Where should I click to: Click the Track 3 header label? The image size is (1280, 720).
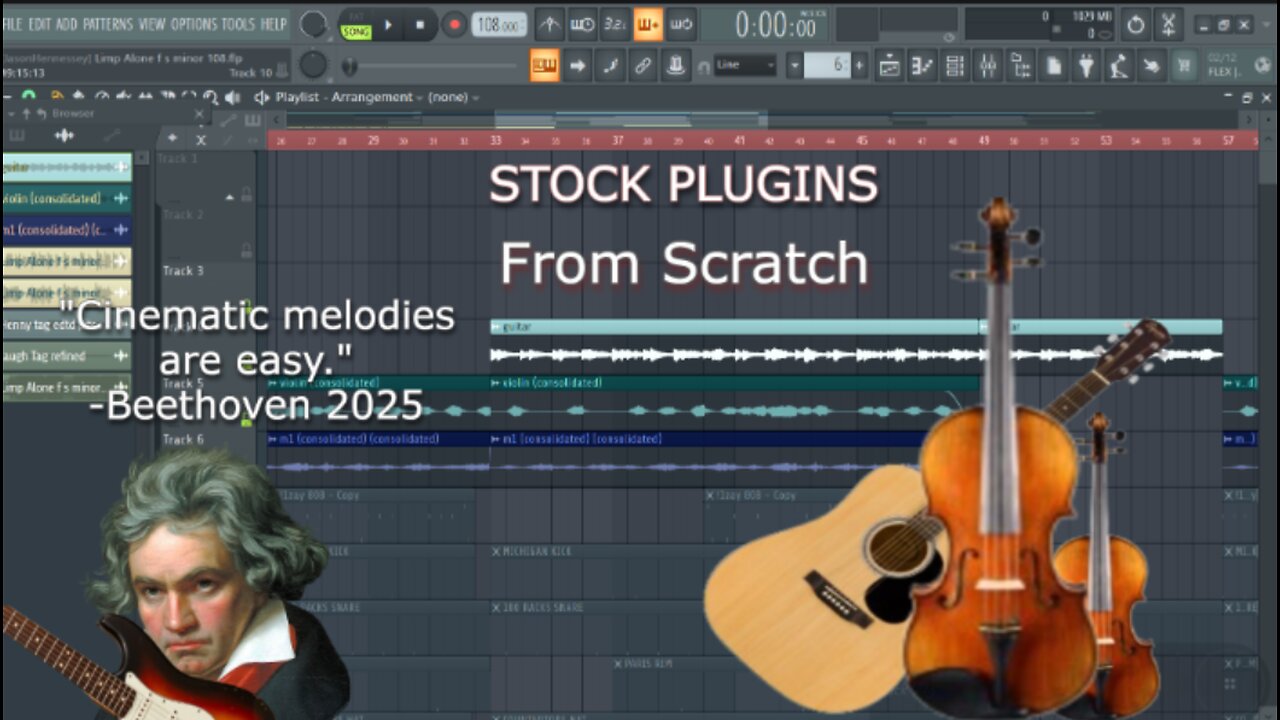(184, 270)
